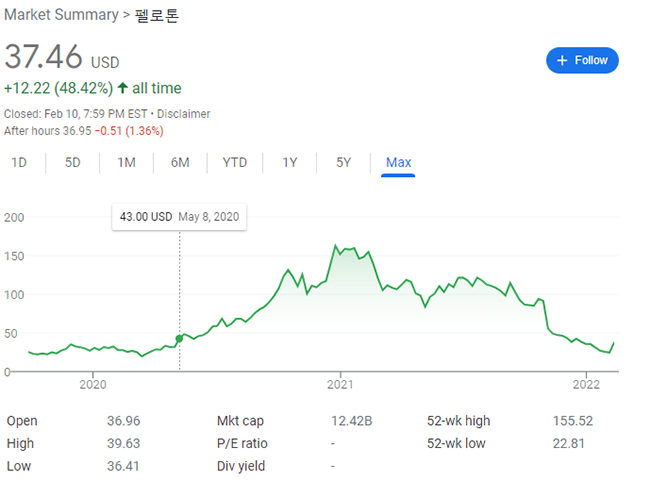The image size is (650, 481).
Task: Click the chart peak near 150 level
Action: pos(335,245)
